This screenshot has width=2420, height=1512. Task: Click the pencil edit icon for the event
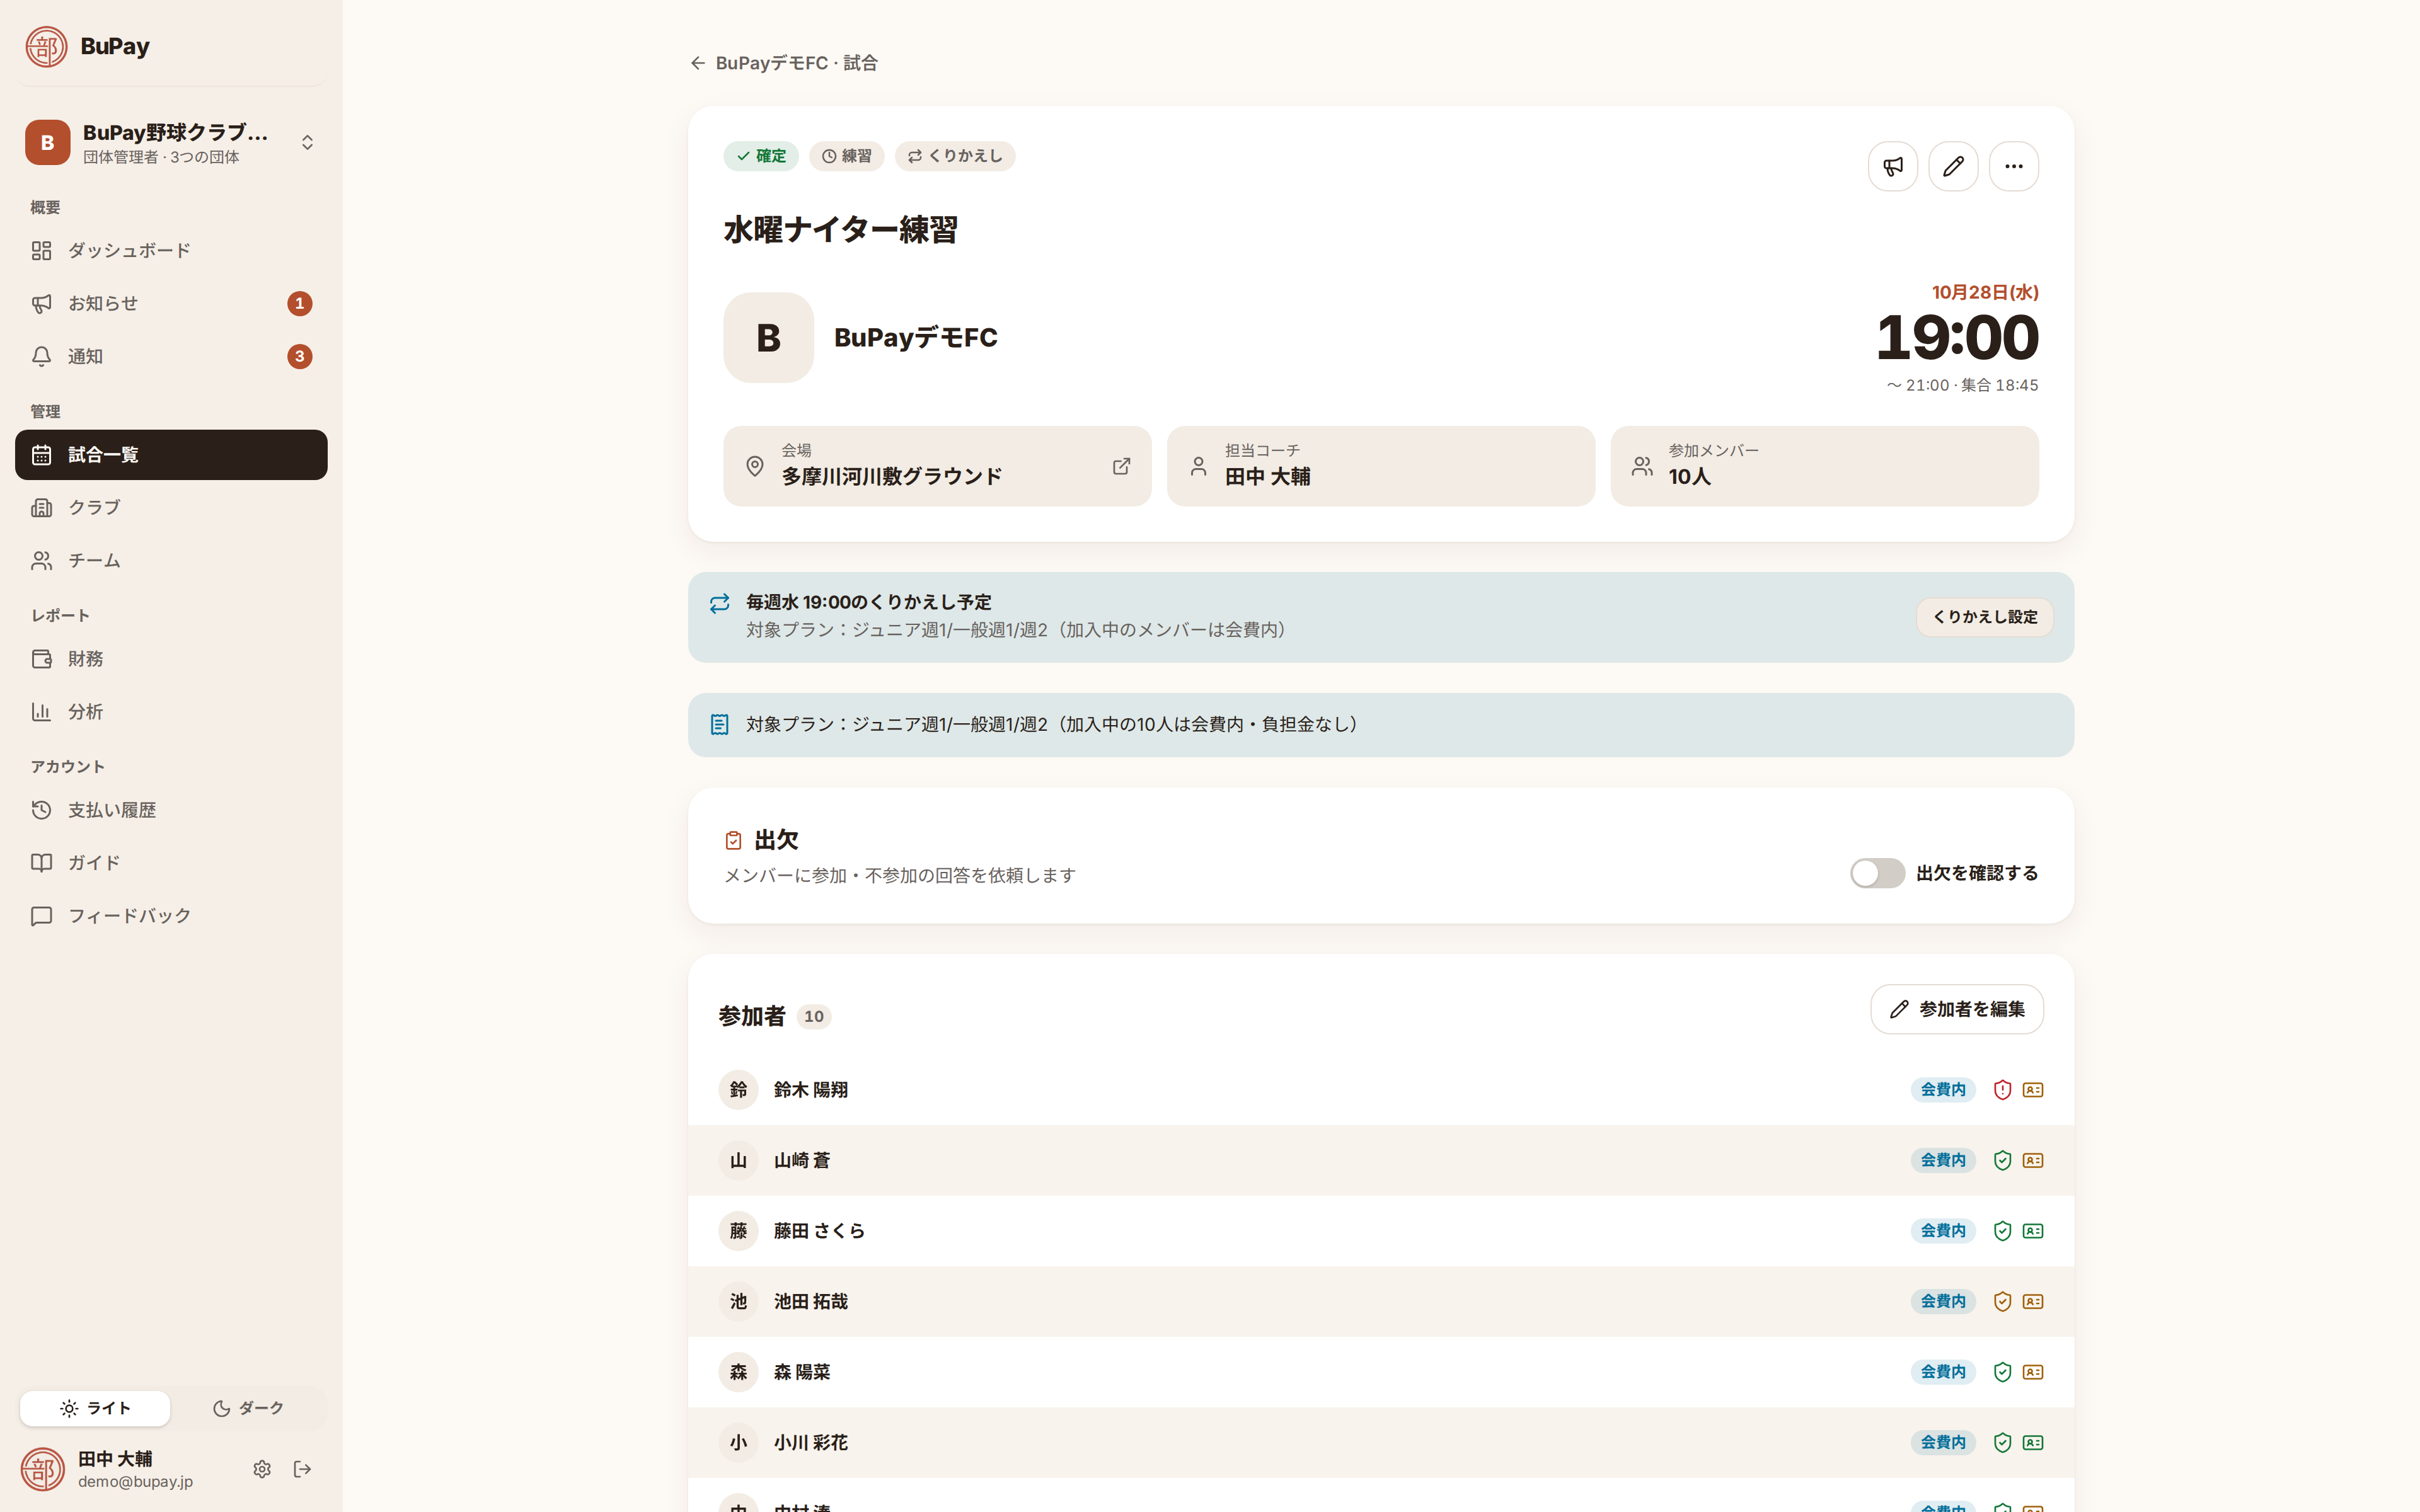[1953, 166]
